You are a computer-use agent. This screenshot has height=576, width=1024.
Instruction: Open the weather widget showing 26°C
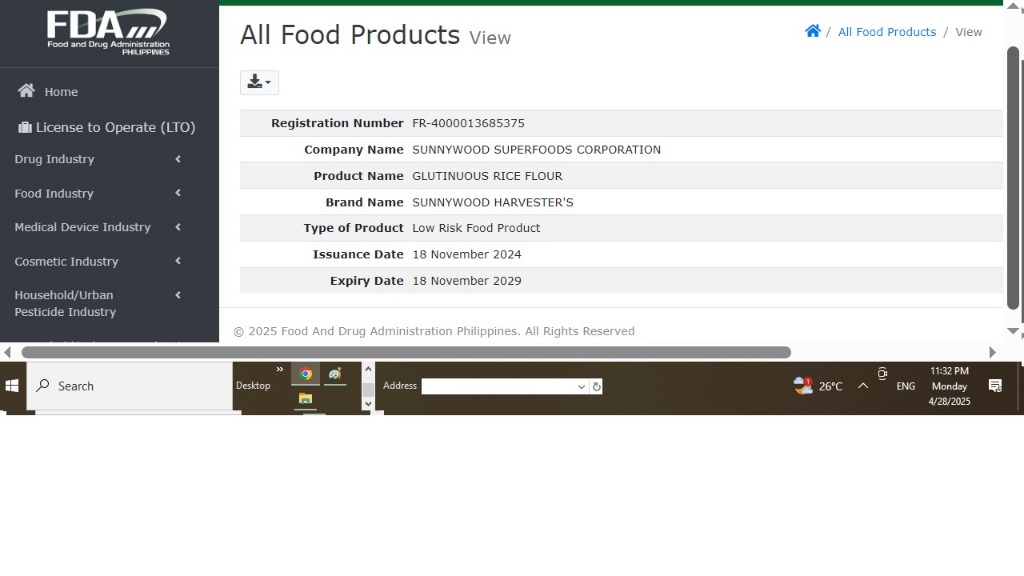tap(818, 386)
